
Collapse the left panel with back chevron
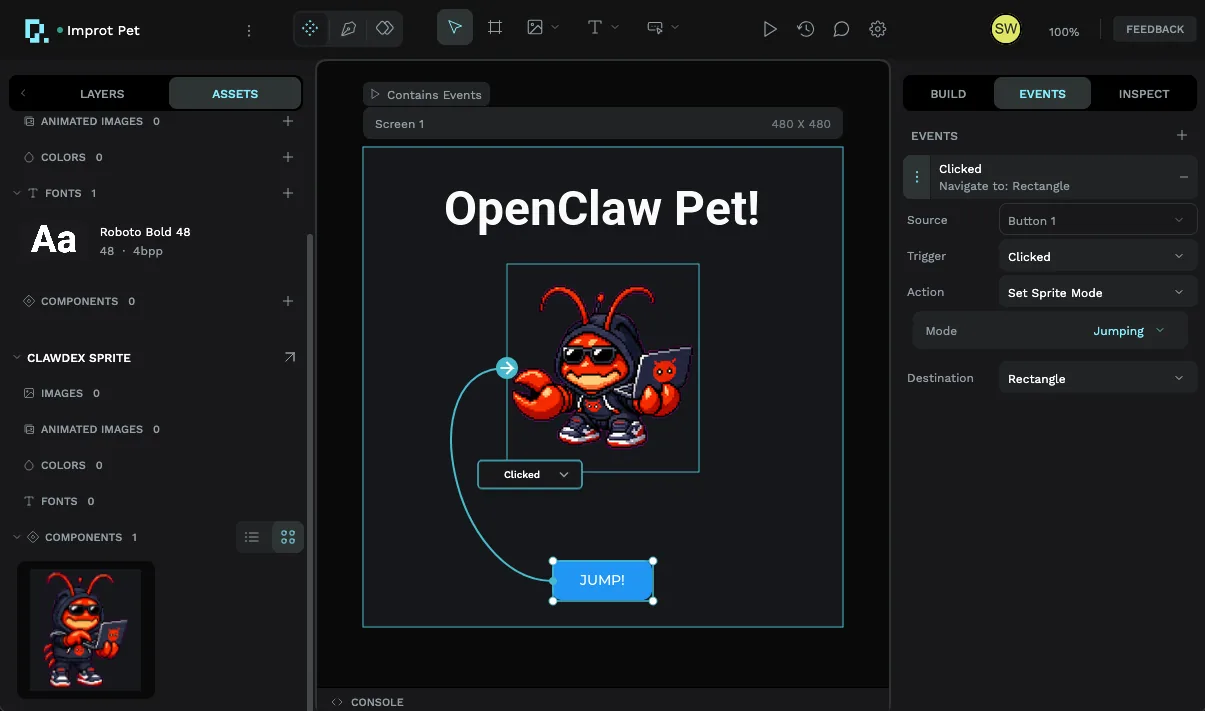coord(23,94)
